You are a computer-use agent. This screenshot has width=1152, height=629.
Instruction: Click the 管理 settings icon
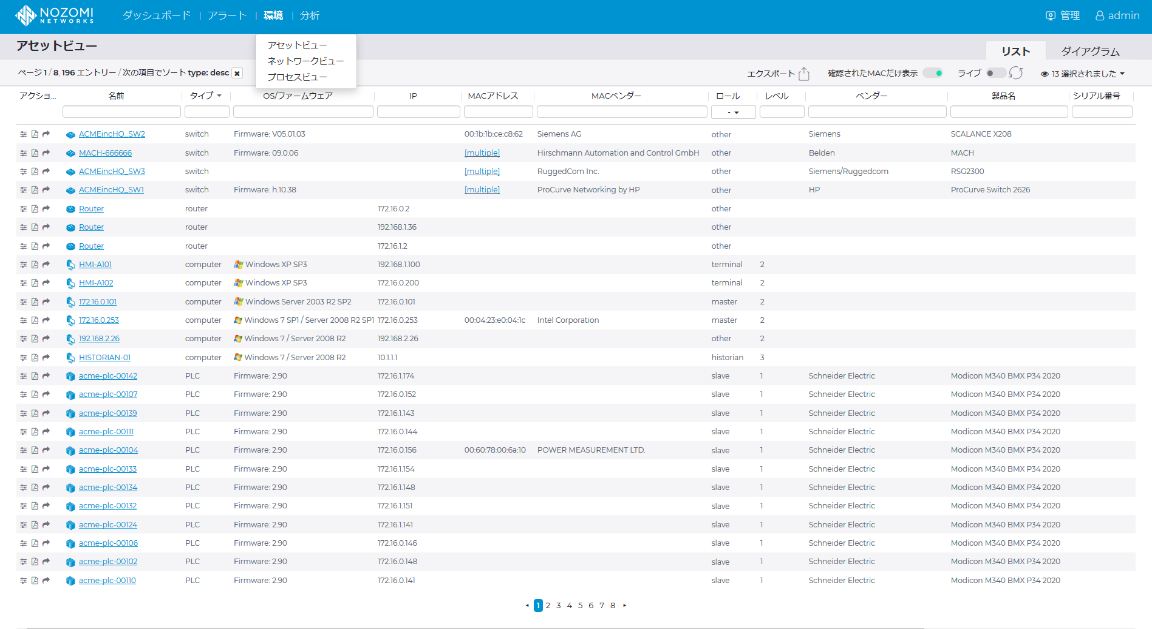[1051, 15]
